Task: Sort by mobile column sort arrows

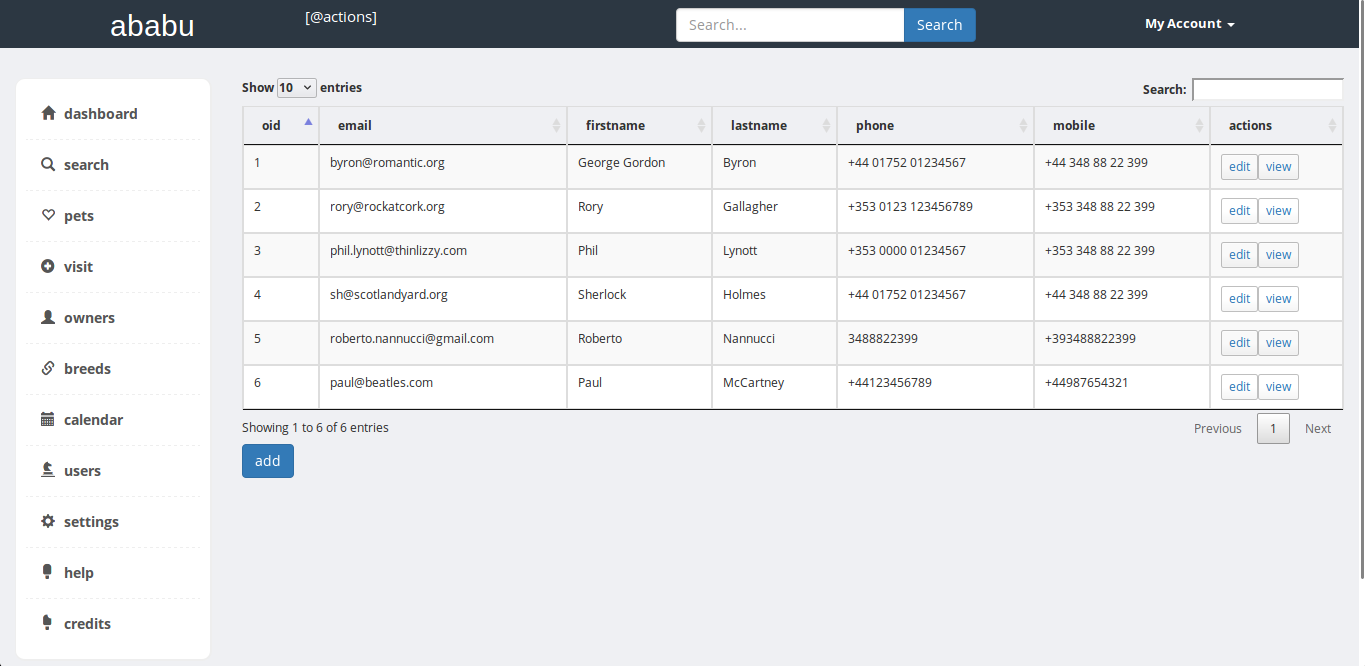Action: point(1199,125)
